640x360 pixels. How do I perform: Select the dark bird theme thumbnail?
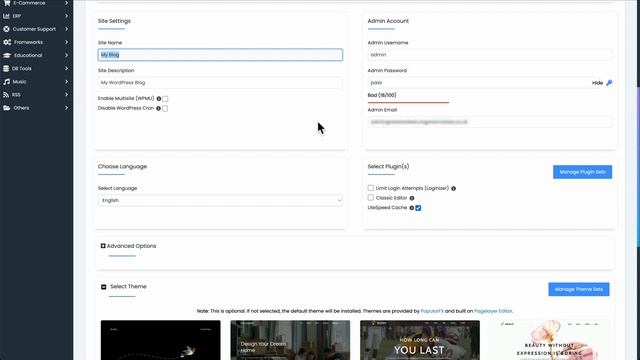(160, 340)
